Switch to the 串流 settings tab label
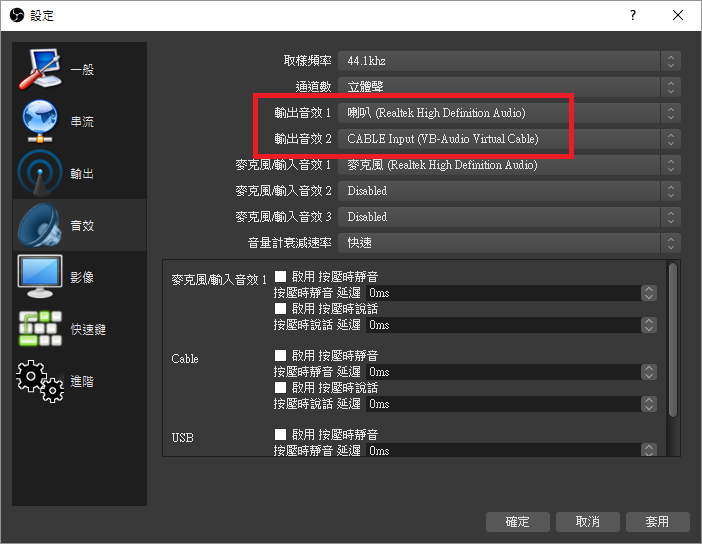 pyautogui.click(x=82, y=122)
